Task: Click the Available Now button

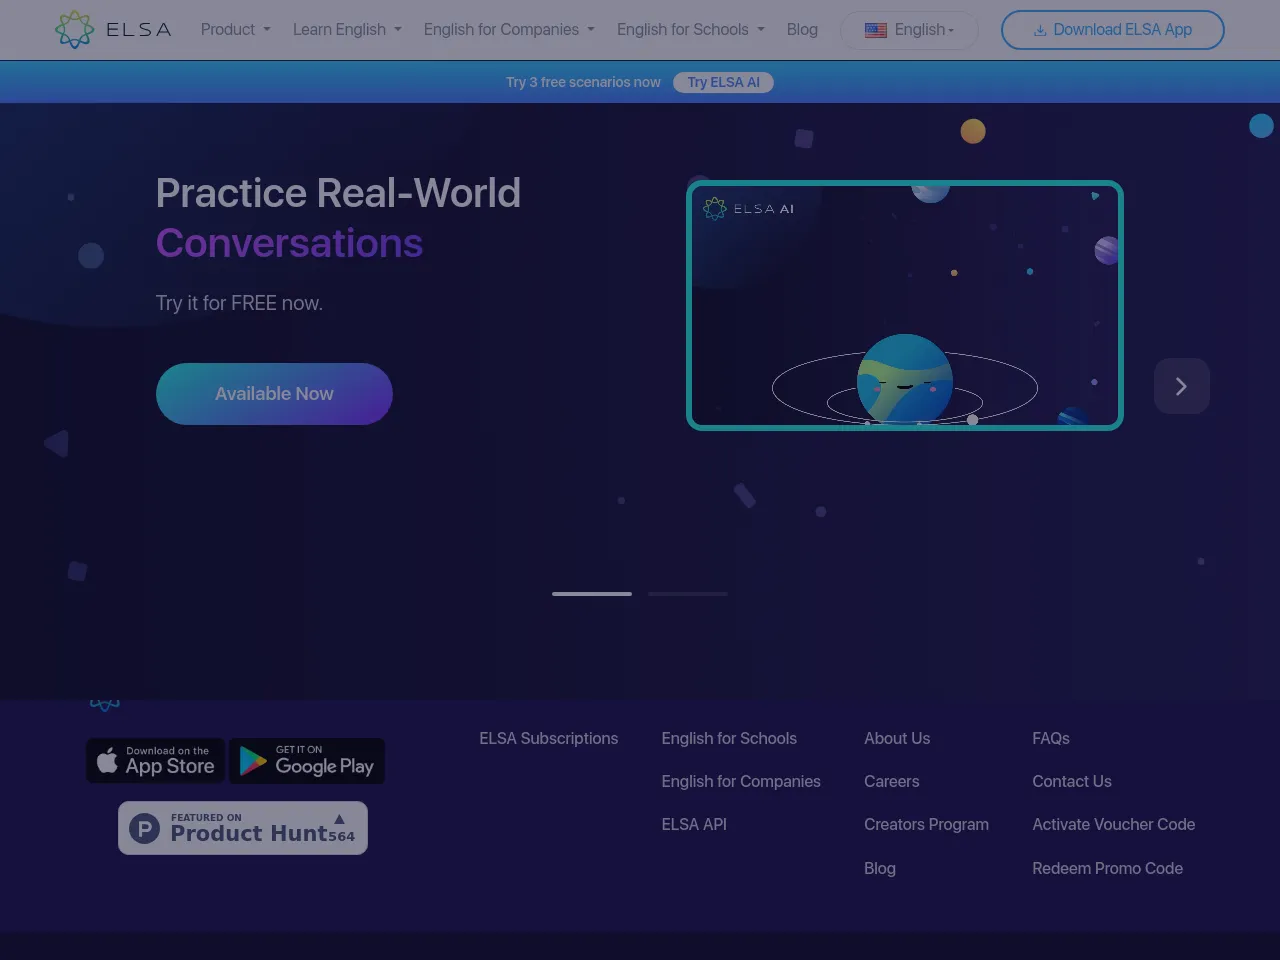Action: 274,394
